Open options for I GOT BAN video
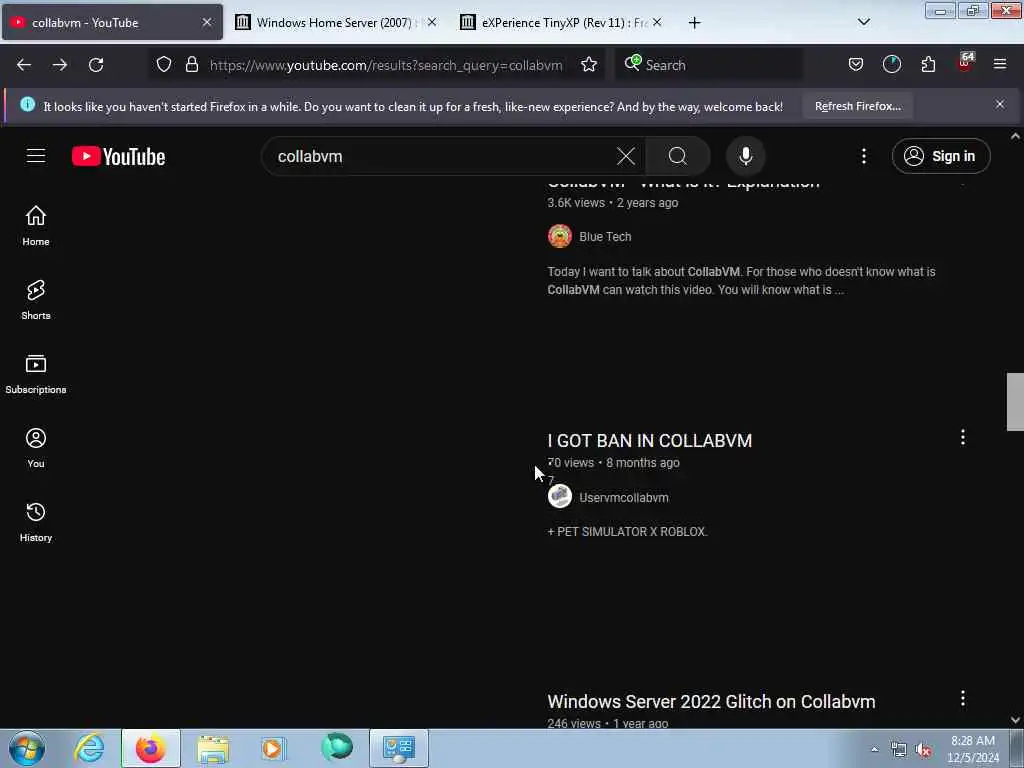The image size is (1024, 768). 963,438
